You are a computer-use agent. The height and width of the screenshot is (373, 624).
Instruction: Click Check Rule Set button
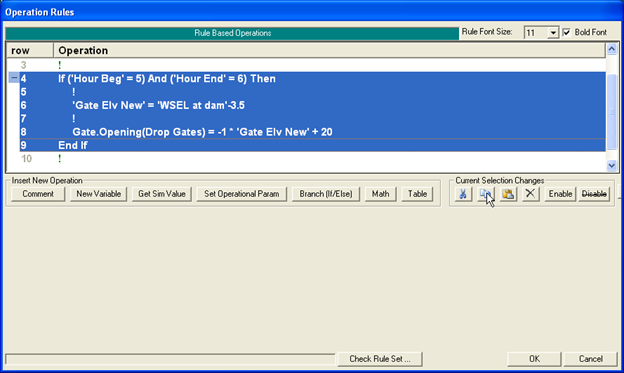pyautogui.click(x=380, y=359)
